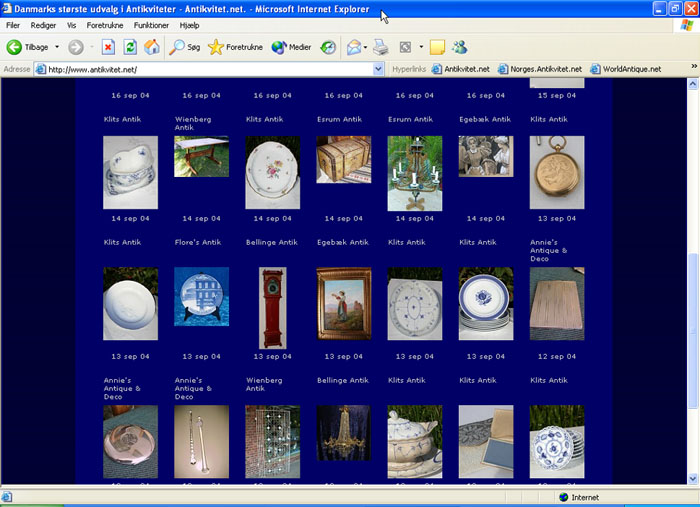700x507 pixels.
Task: Click the Tilbage (Back) button
Action: point(28,47)
